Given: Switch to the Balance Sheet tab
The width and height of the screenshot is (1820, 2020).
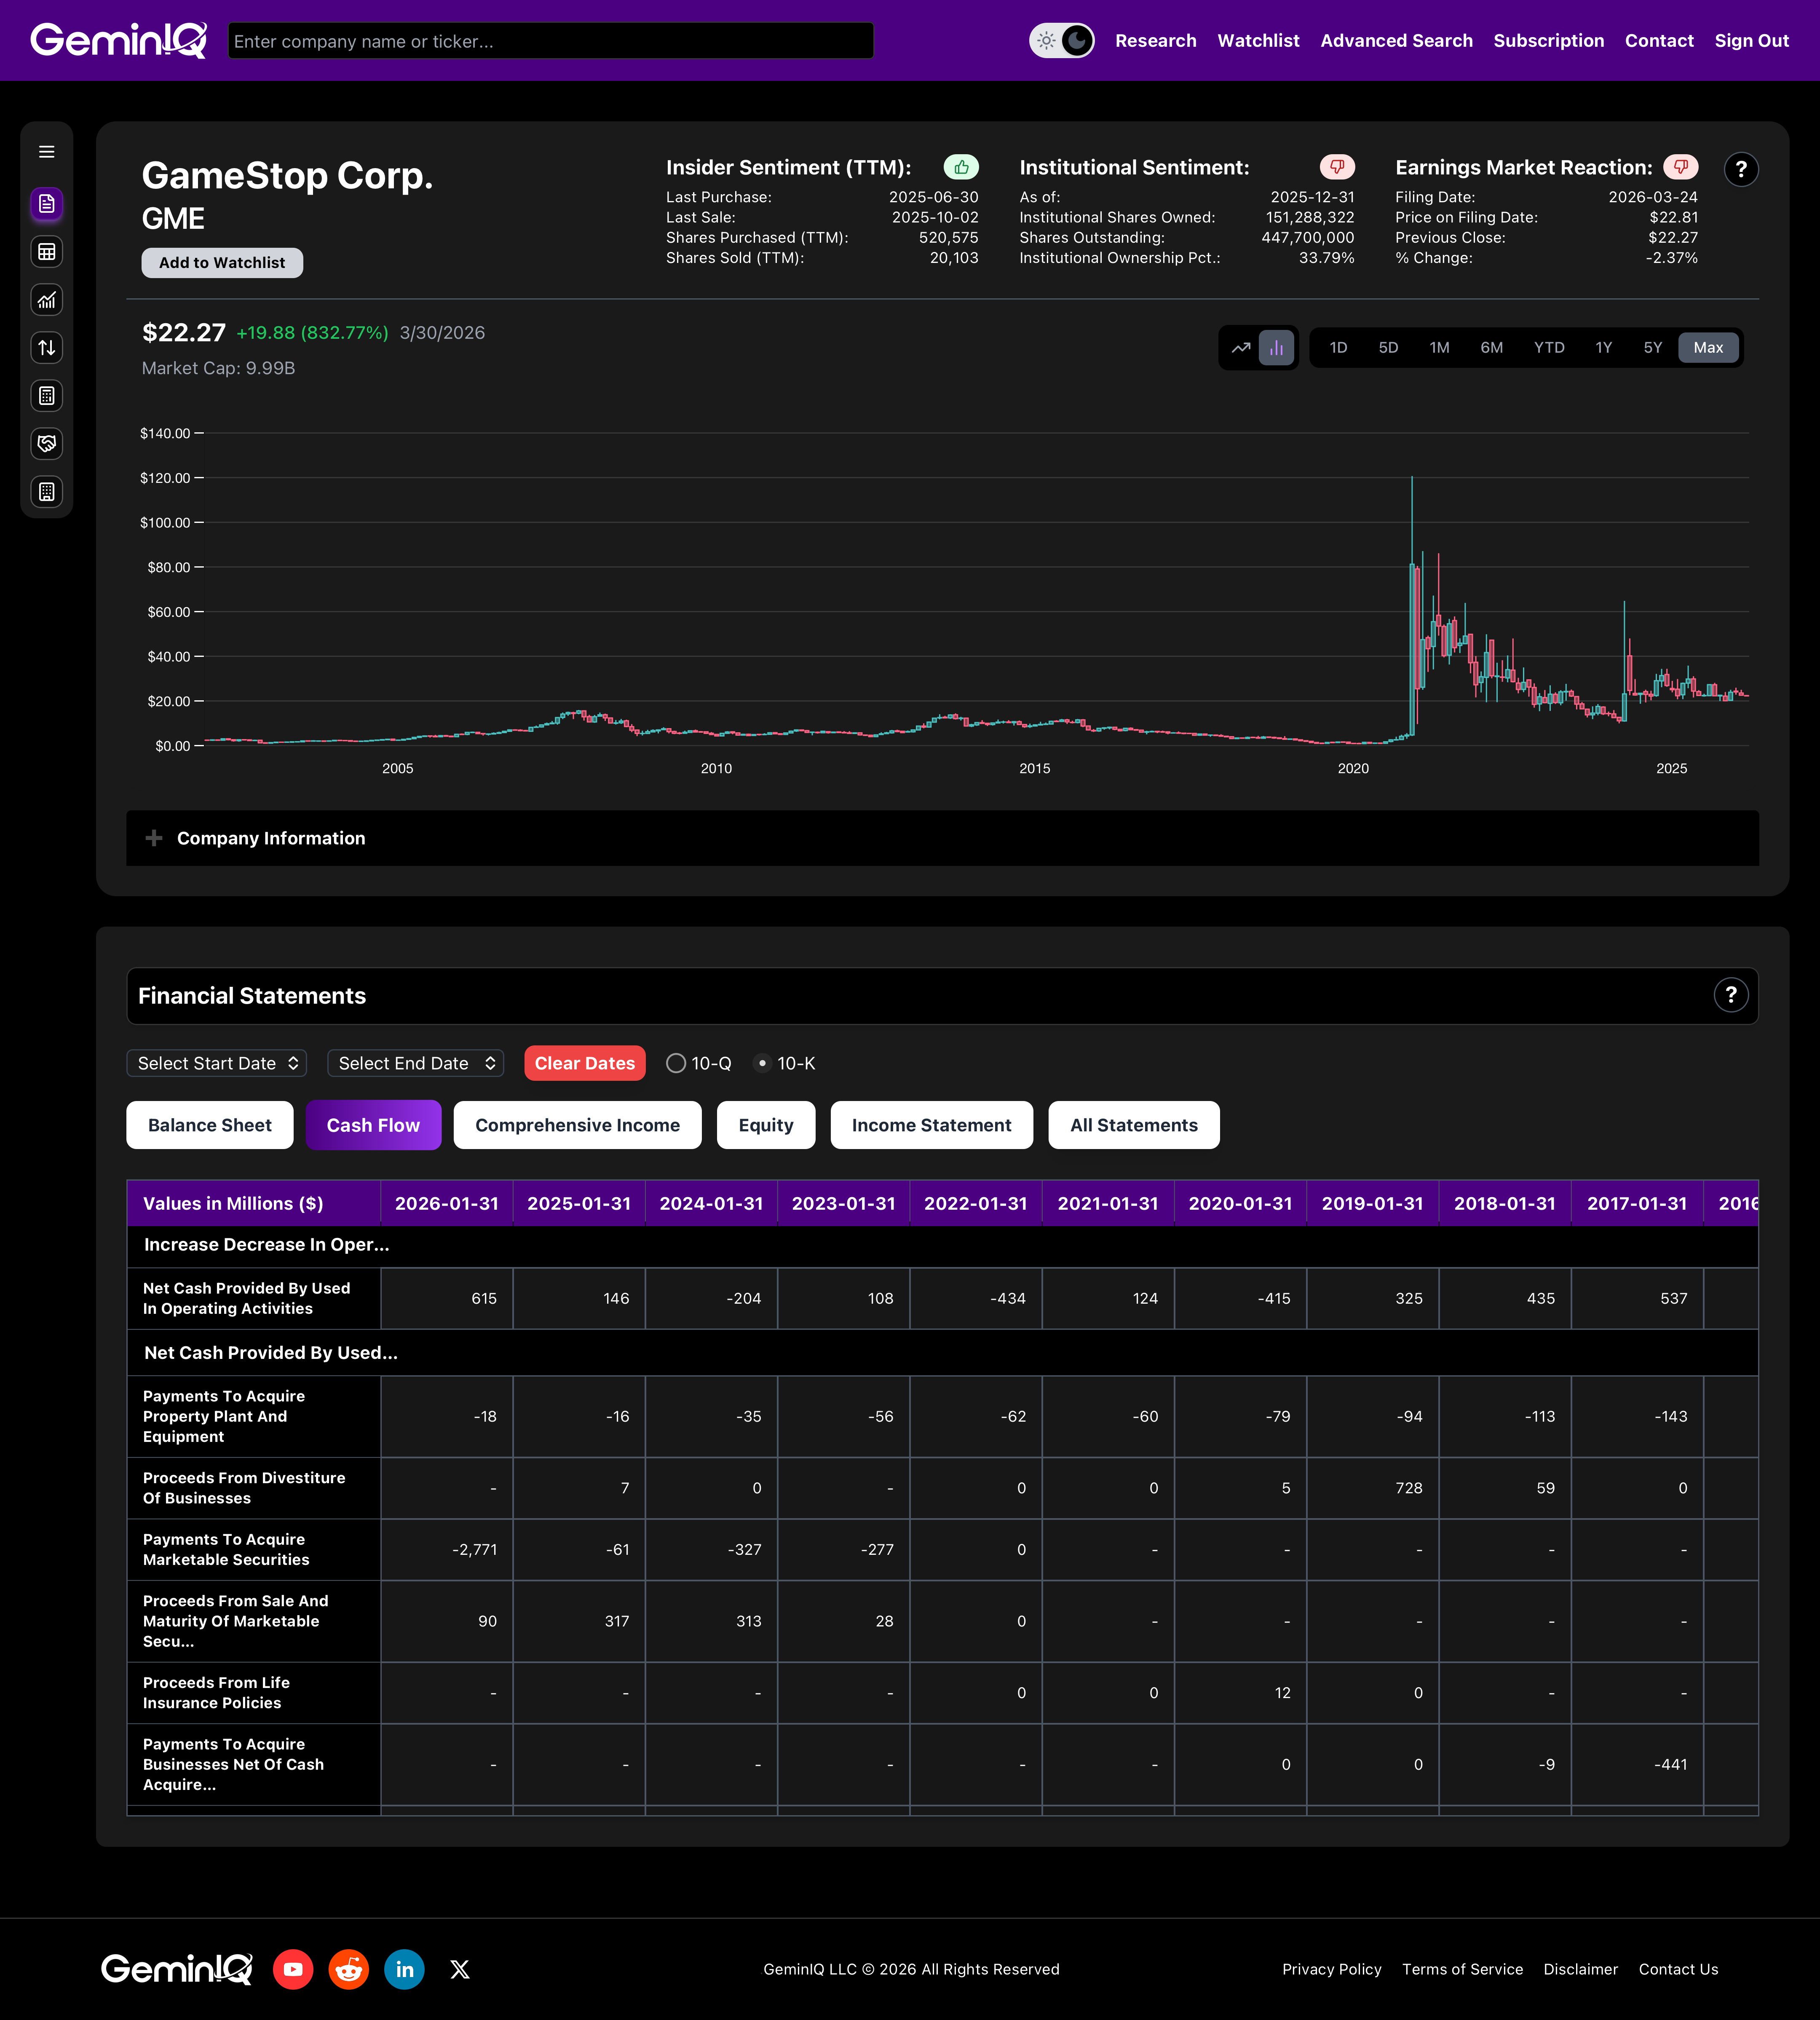Looking at the screenshot, I should [209, 1125].
